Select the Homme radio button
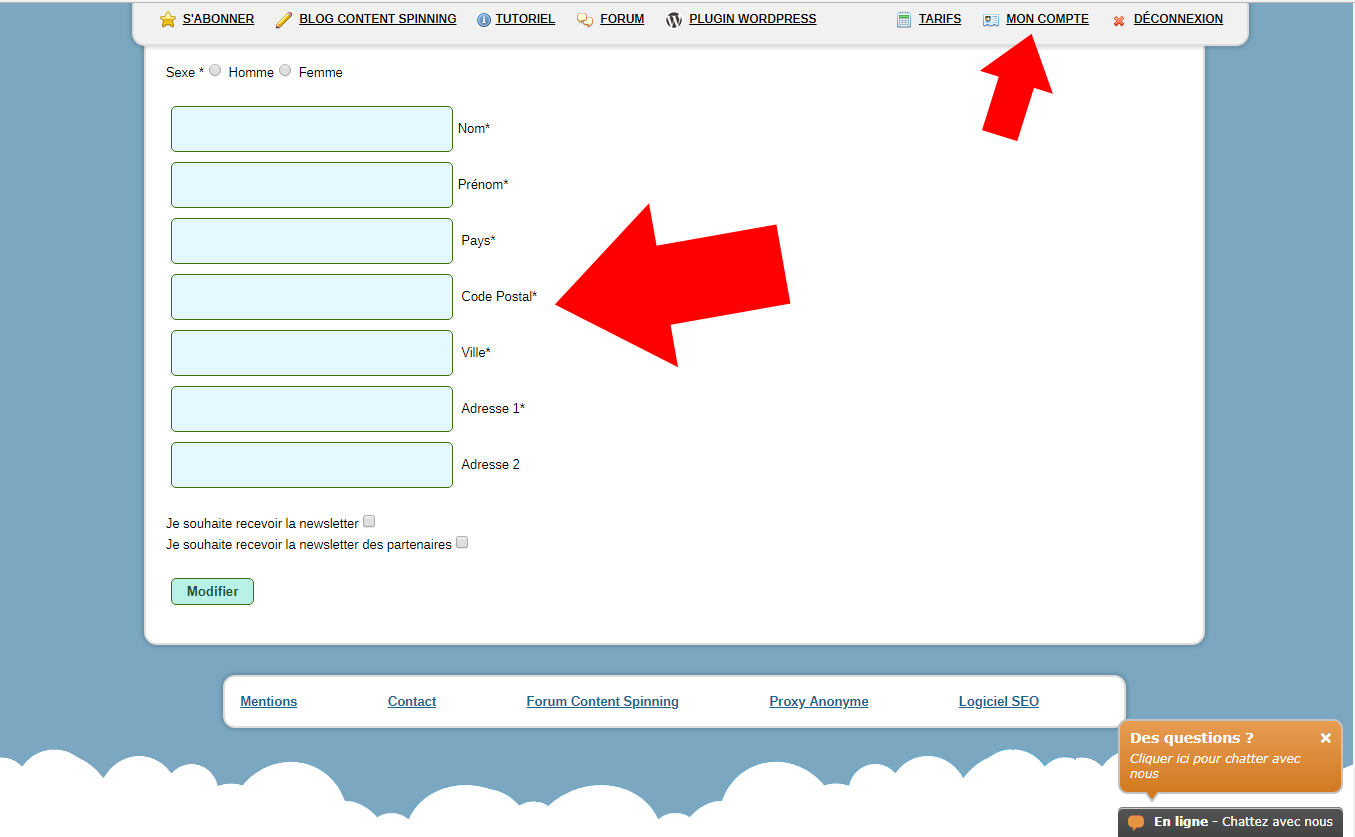1355x837 pixels. point(215,71)
